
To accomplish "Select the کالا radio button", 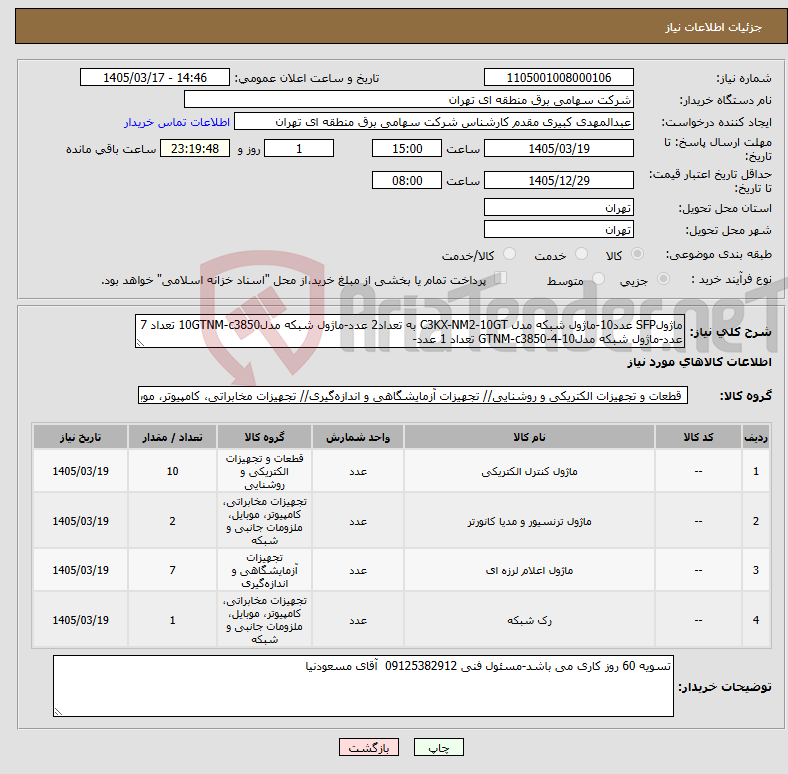I will click(637, 254).
